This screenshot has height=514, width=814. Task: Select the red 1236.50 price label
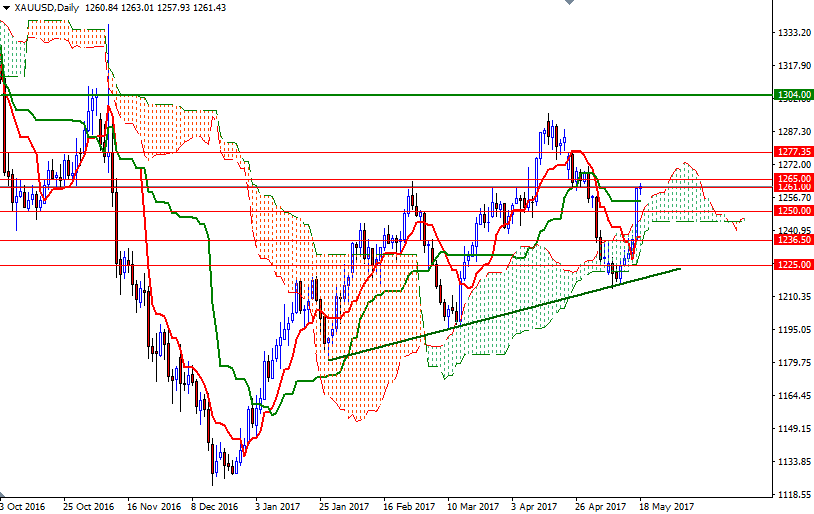(794, 240)
